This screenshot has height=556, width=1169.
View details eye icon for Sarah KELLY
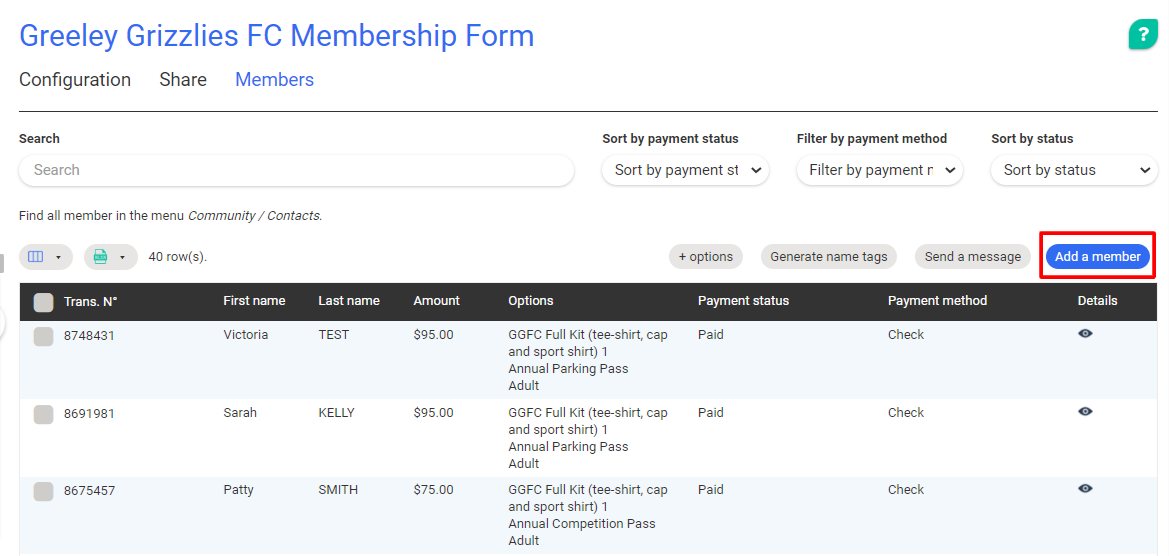(x=1085, y=412)
